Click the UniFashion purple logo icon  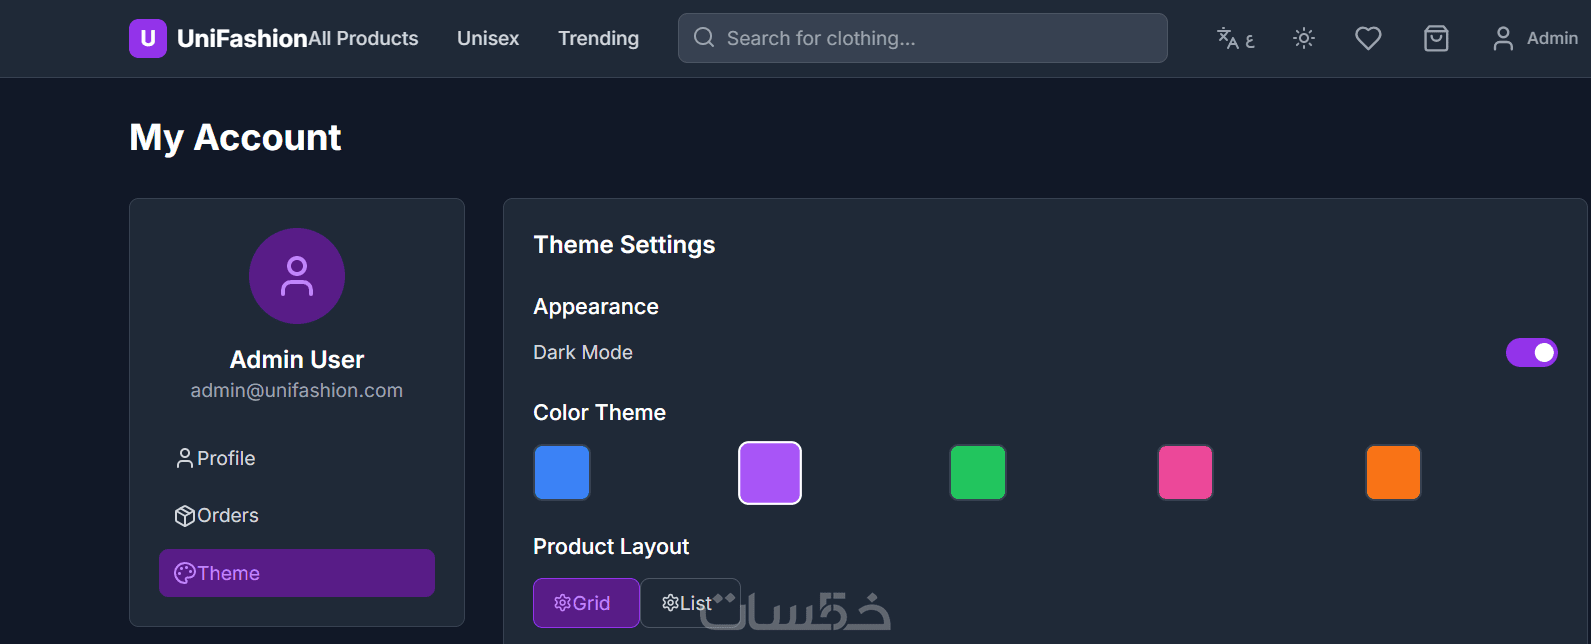tap(148, 39)
